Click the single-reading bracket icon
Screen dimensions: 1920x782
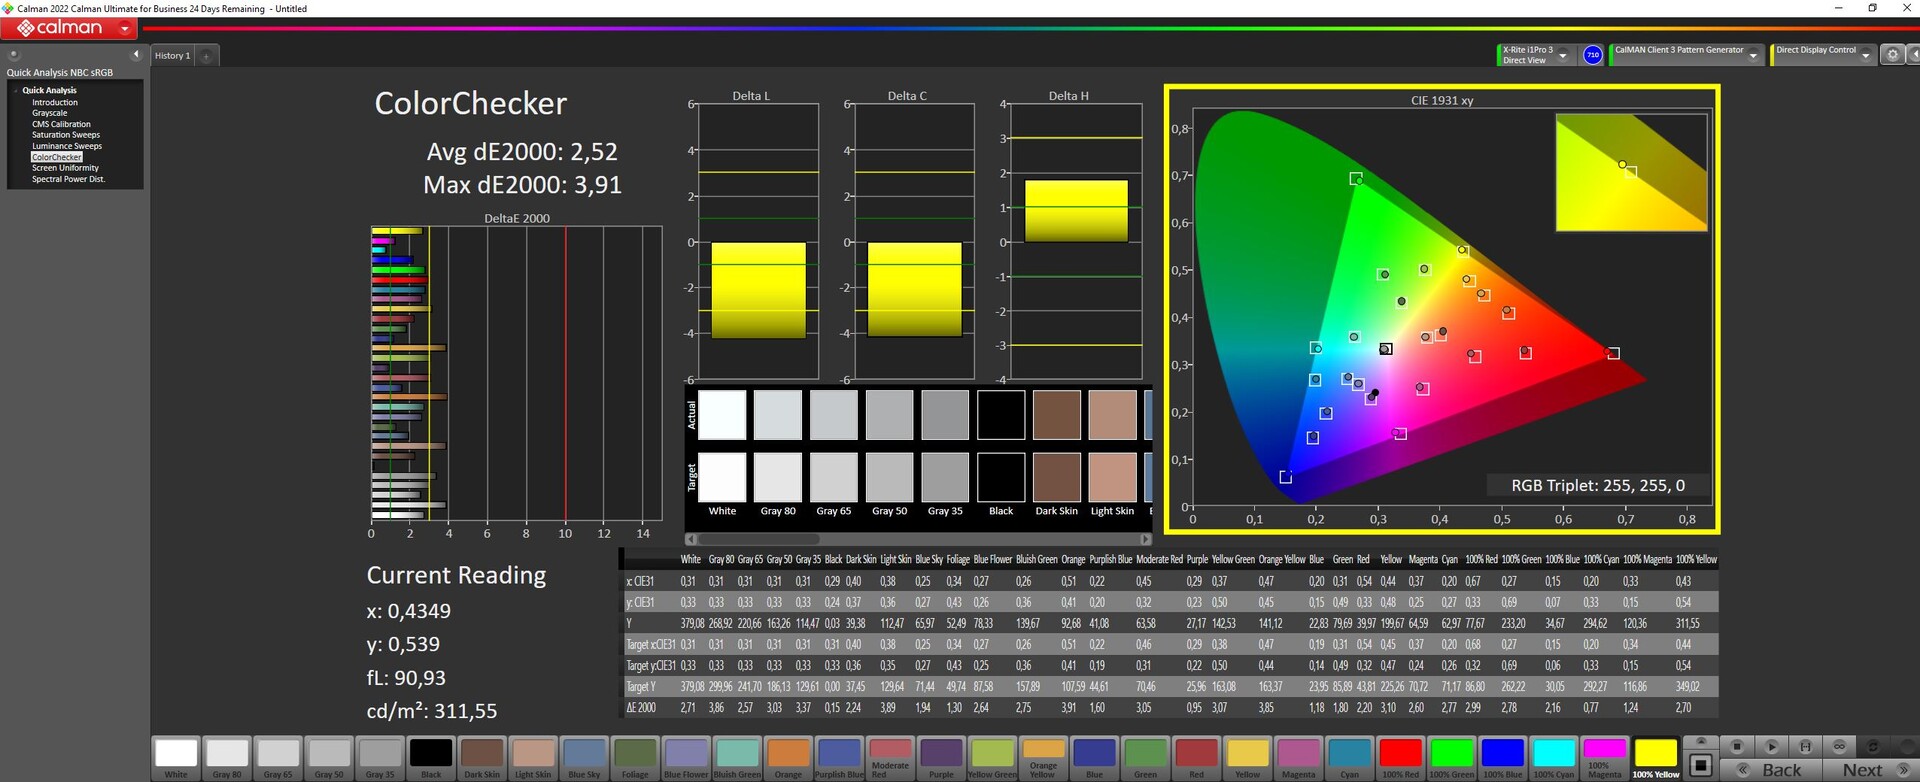coord(1805,747)
